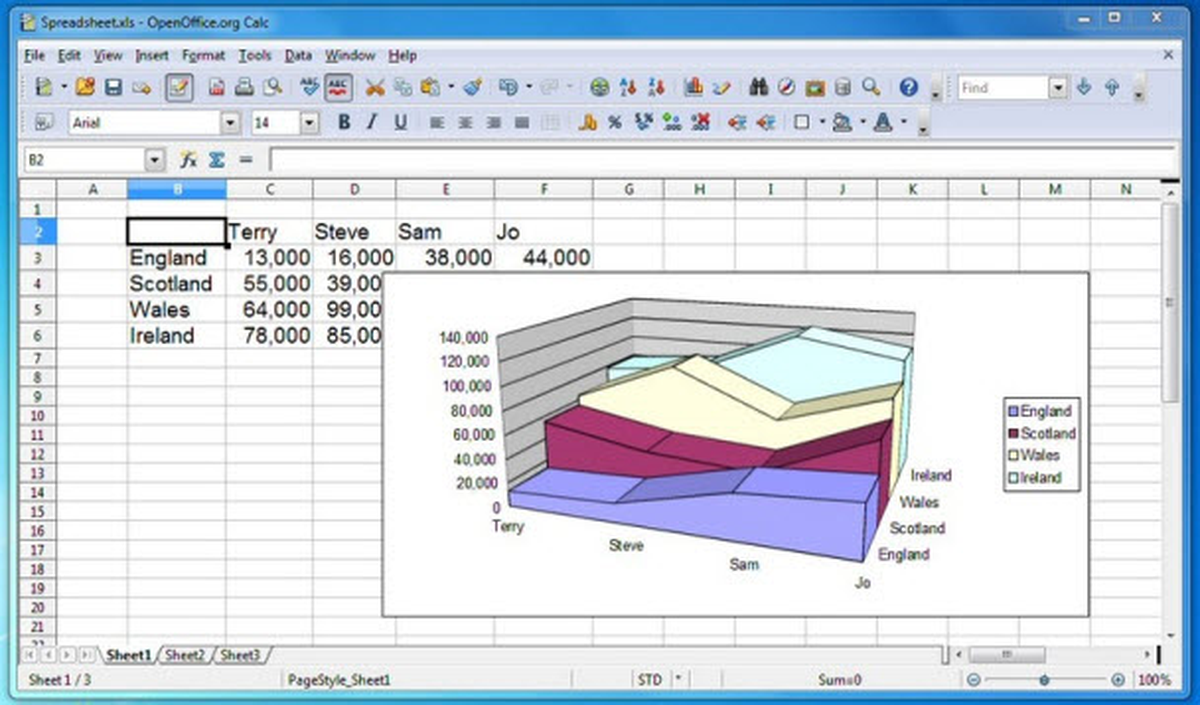
Task: Open the Function Wizard icon
Action: click(x=187, y=159)
